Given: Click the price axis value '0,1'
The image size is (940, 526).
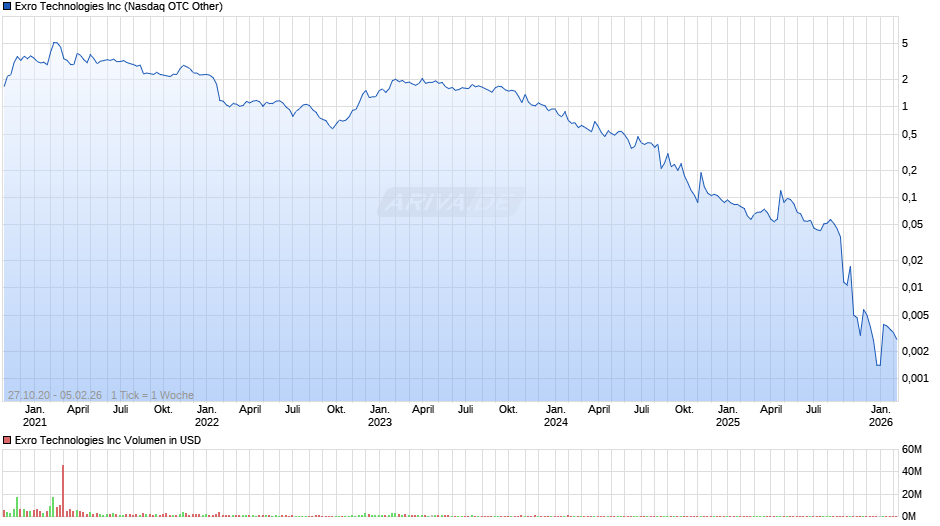Looking at the screenshot, I should click(x=909, y=197).
